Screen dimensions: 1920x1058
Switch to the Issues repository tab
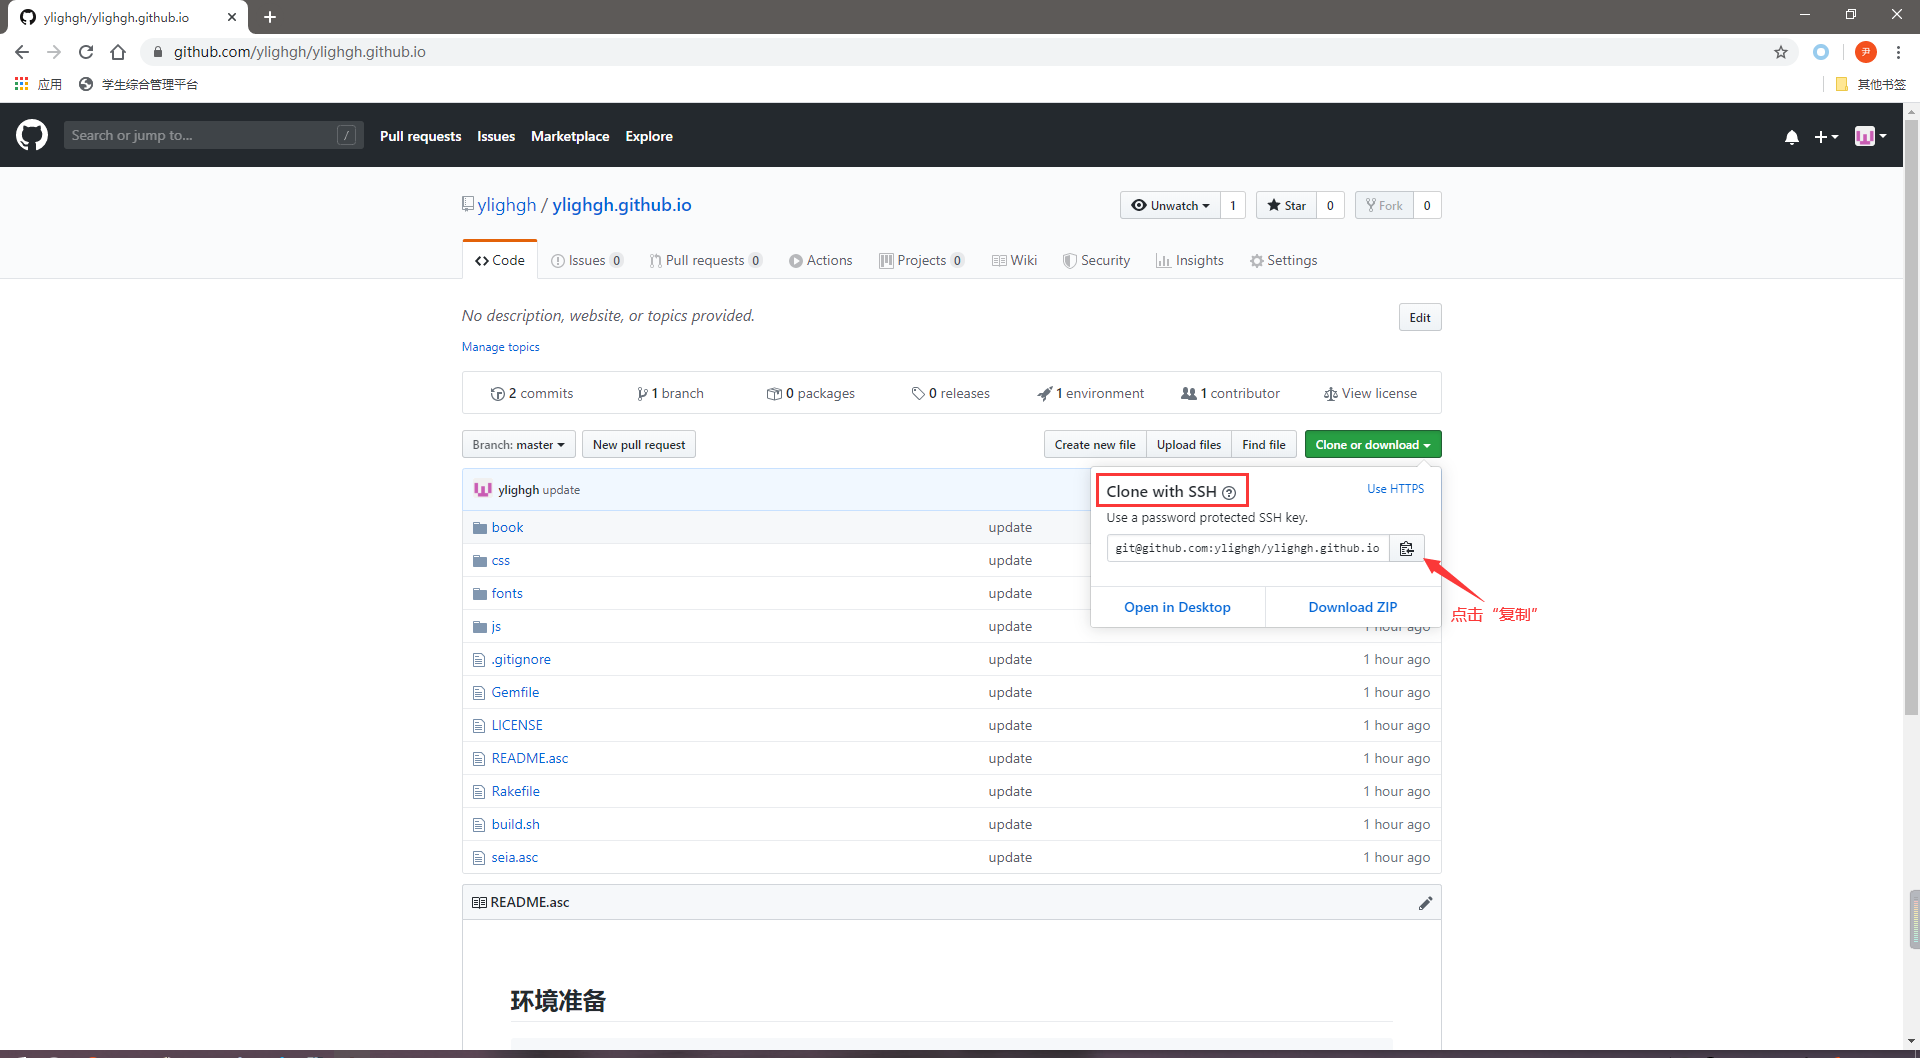click(x=587, y=260)
